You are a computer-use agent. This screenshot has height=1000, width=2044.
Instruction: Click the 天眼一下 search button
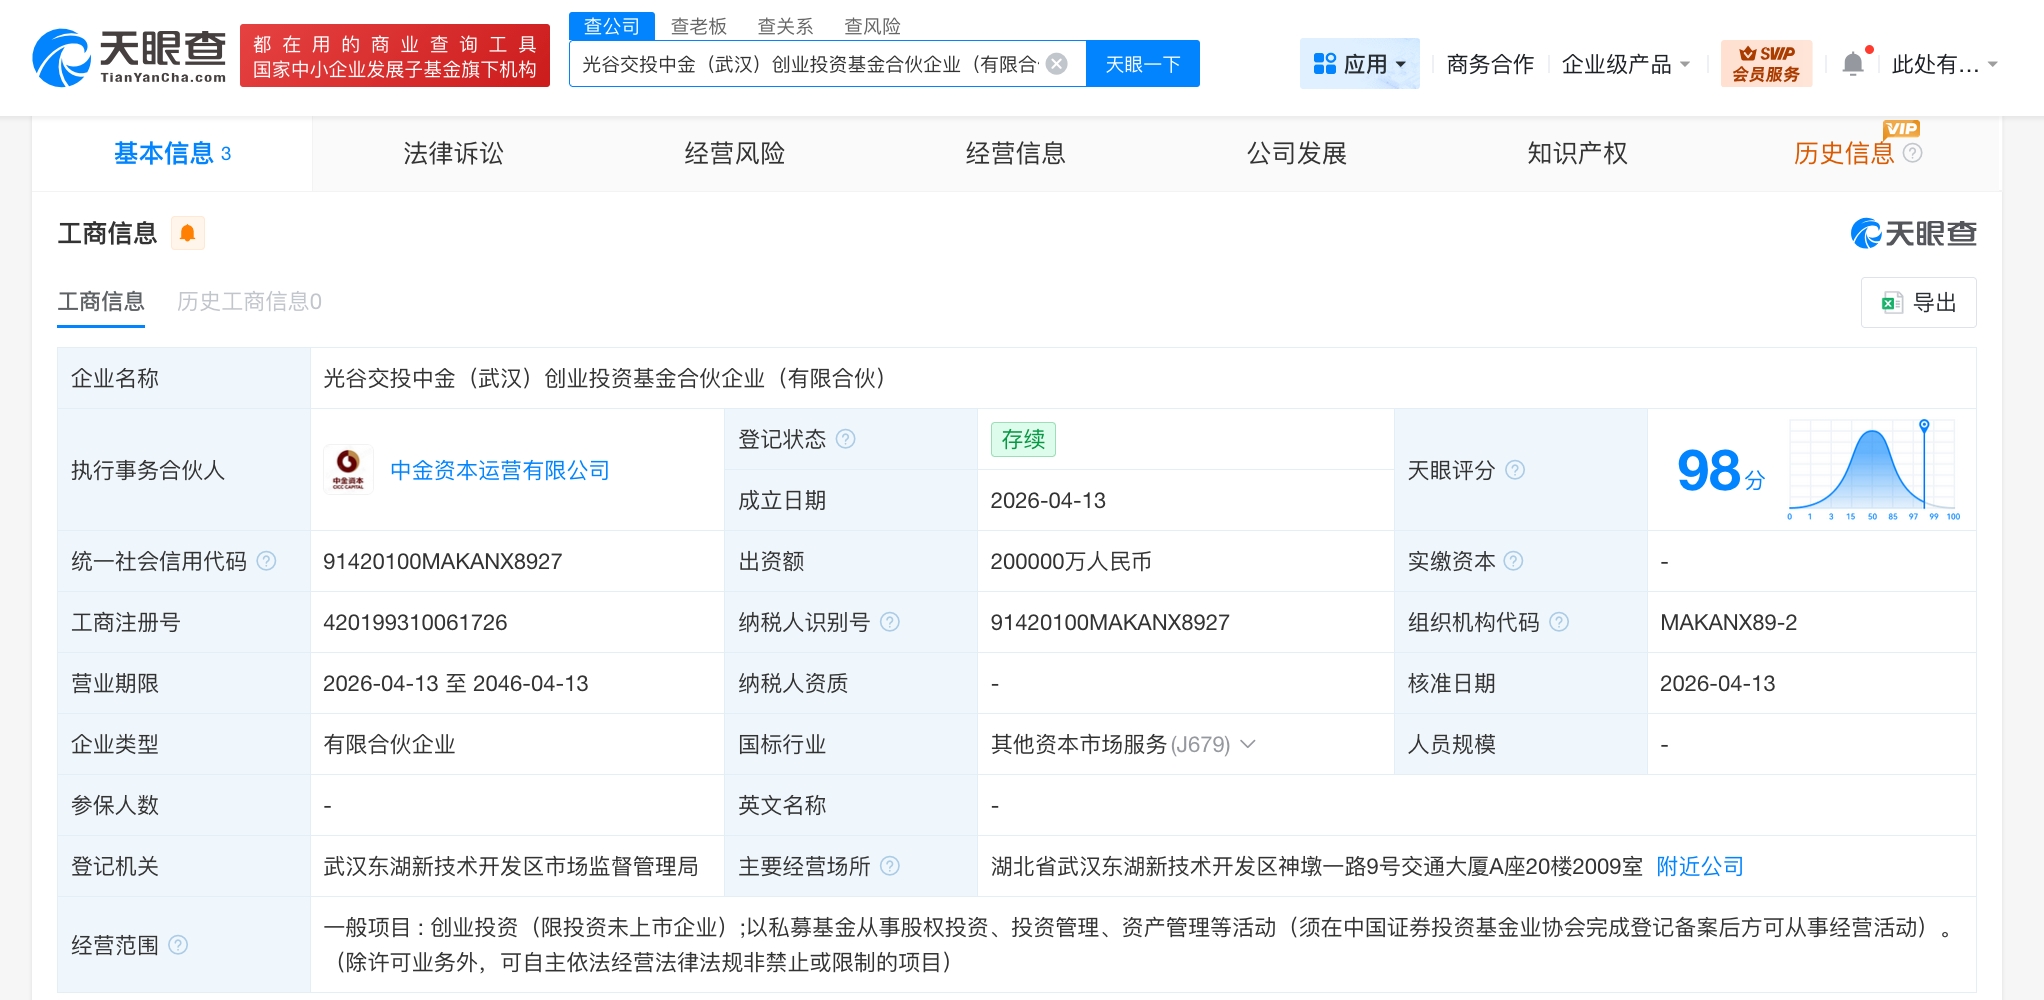pos(1142,62)
